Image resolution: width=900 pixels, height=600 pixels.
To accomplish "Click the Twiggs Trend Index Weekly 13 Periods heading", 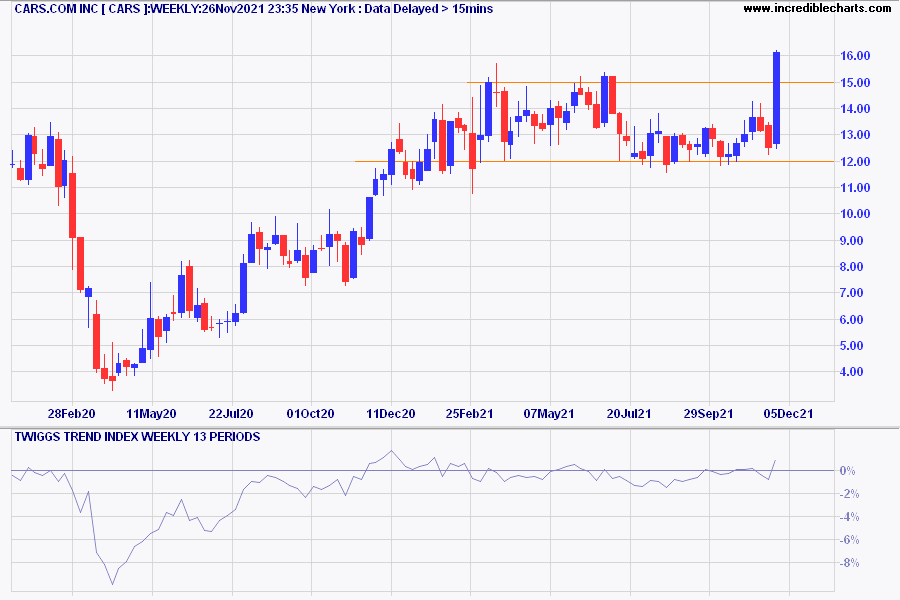I will click(x=137, y=437).
